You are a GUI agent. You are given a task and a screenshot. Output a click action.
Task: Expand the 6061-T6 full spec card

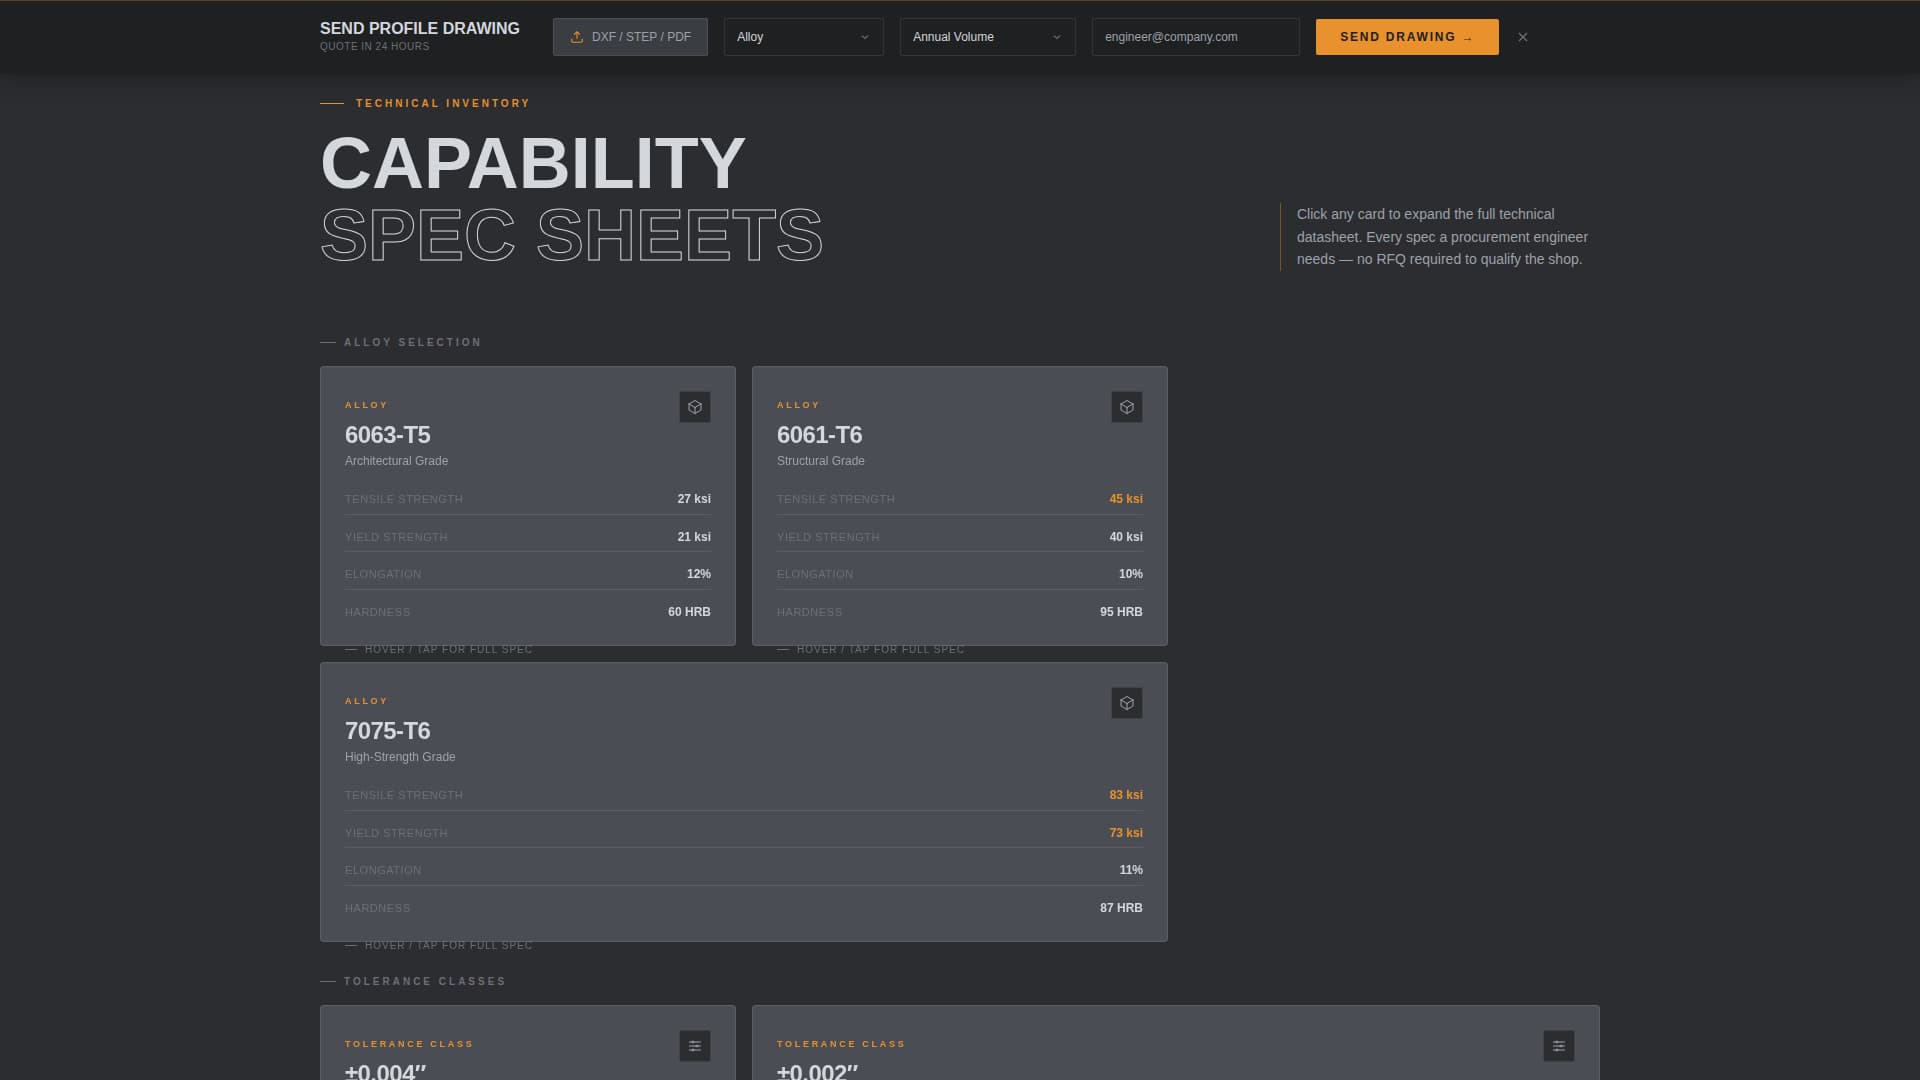click(x=960, y=507)
